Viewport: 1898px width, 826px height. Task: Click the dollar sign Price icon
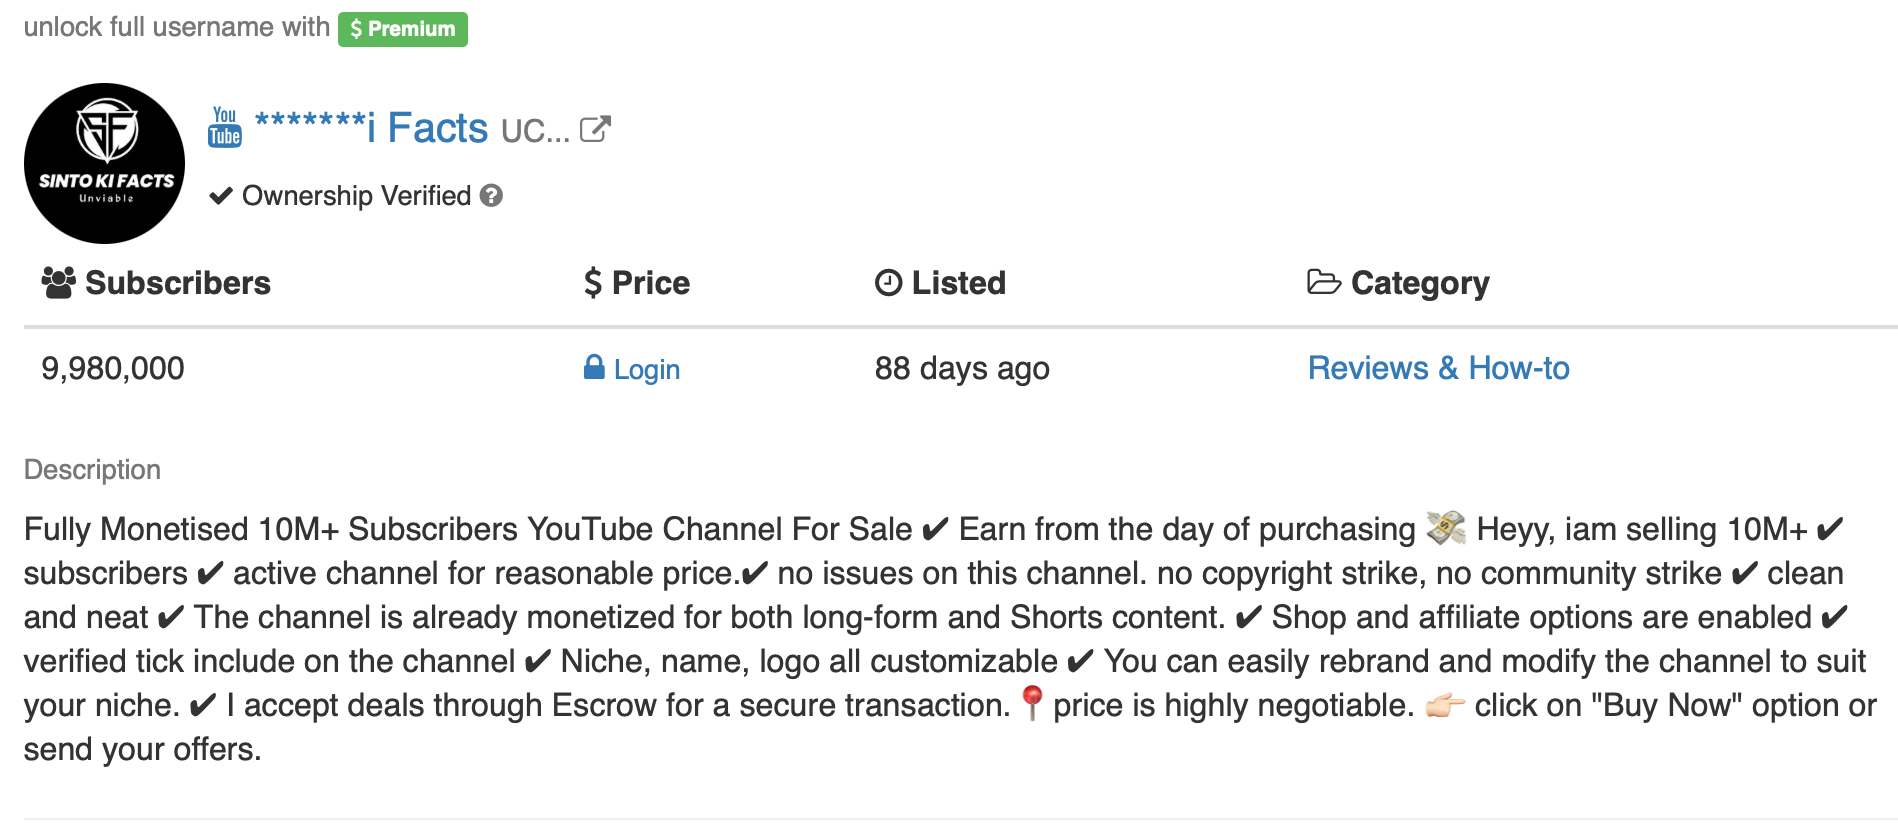[593, 283]
